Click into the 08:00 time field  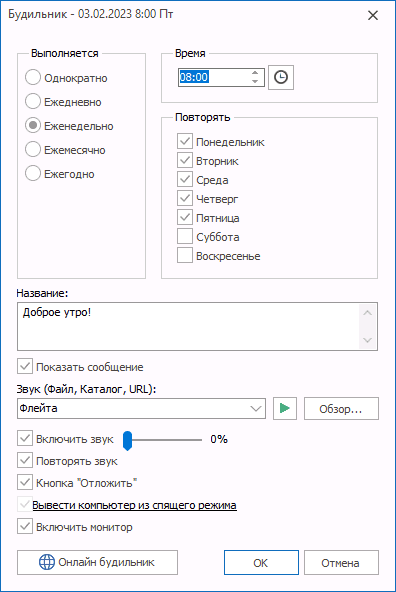pyautogui.click(x=213, y=77)
